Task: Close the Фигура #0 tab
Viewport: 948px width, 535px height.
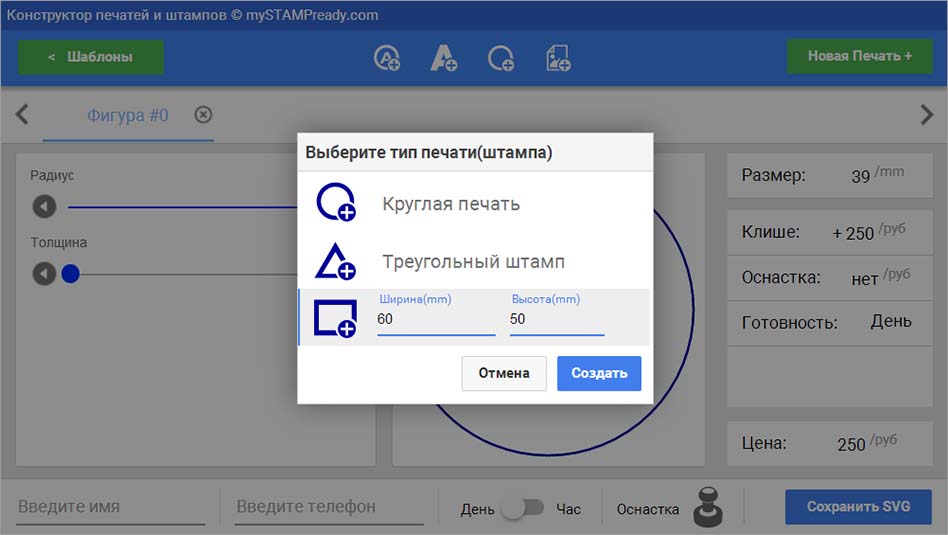Action: point(203,114)
